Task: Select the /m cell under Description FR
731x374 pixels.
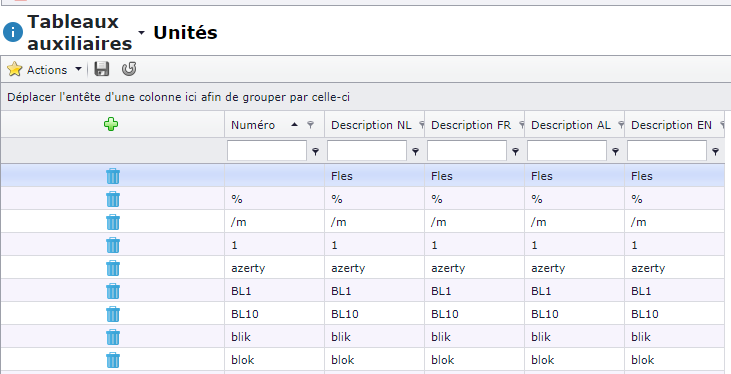Action: click(x=475, y=222)
